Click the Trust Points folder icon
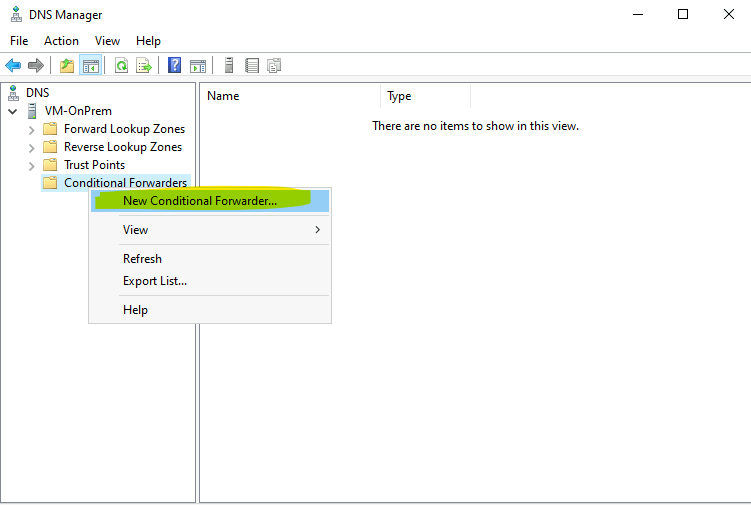Viewport: 751px width, 505px height. (50, 165)
